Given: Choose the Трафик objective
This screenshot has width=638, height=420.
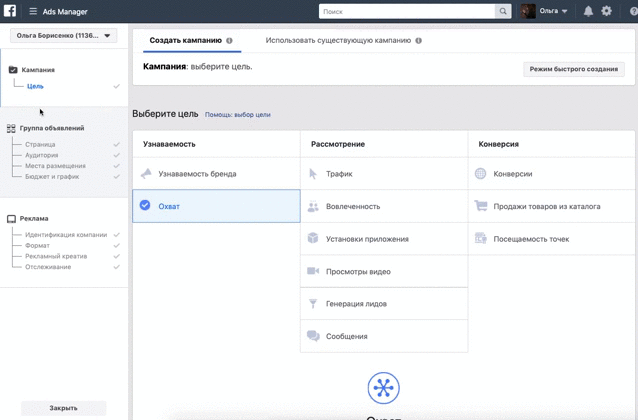Looking at the screenshot, I should click(x=384, y=174).
